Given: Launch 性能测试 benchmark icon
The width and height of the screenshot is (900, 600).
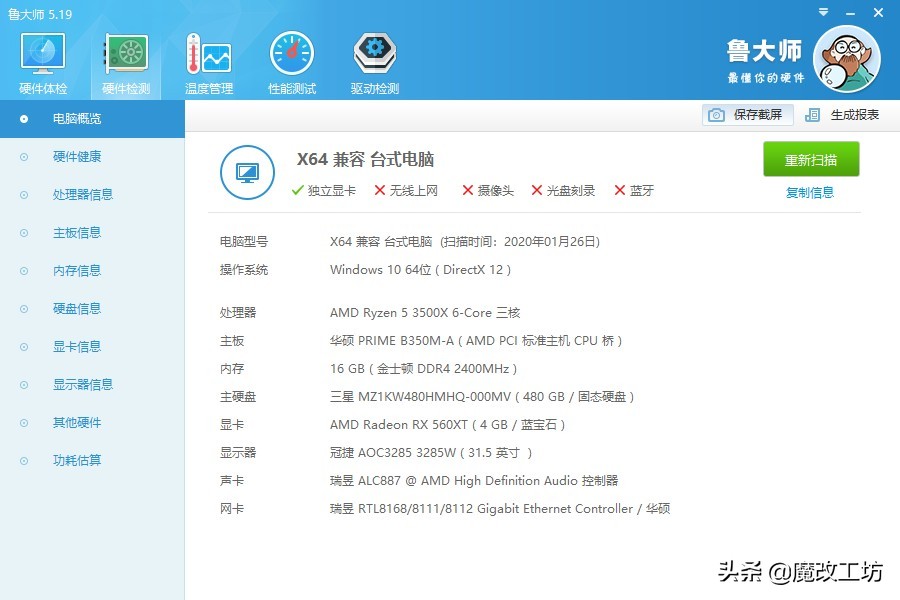Looking at the screenshot, I should [291, 55].
